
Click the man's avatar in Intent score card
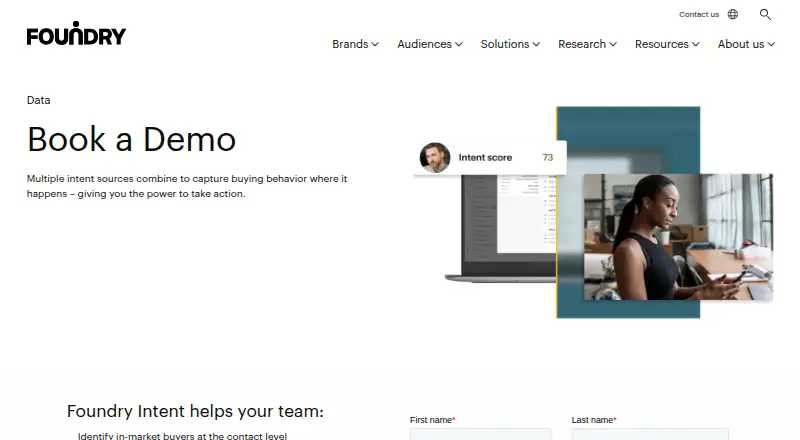tap(435, 157)
